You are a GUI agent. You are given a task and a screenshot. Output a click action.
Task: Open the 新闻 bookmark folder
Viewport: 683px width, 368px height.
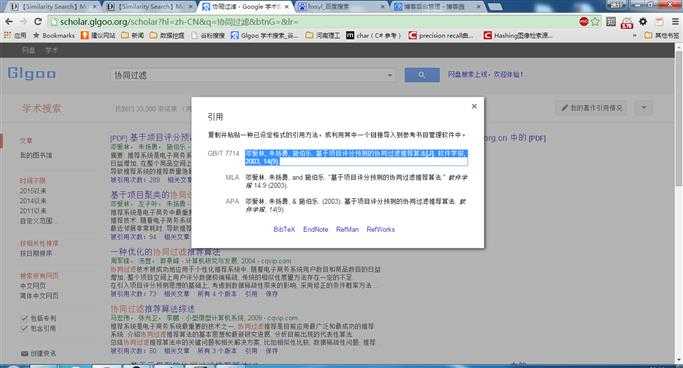133,35
